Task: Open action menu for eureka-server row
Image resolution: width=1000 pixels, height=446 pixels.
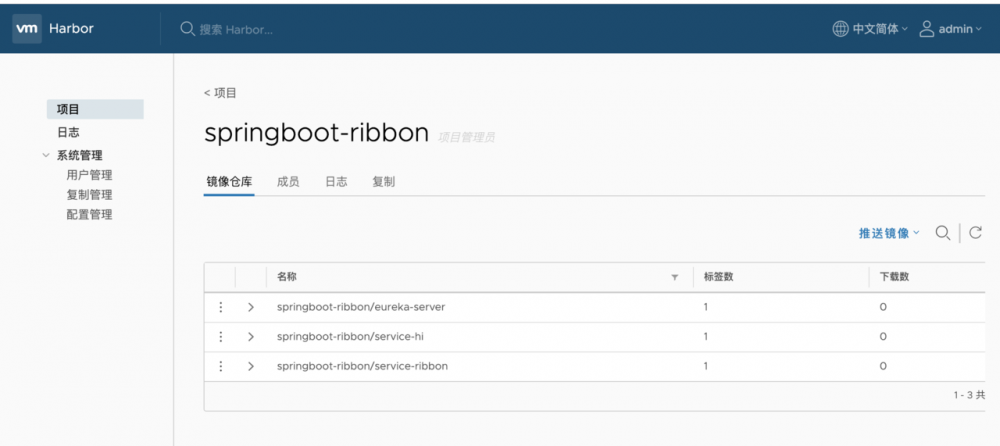Action: pos(220,307)
